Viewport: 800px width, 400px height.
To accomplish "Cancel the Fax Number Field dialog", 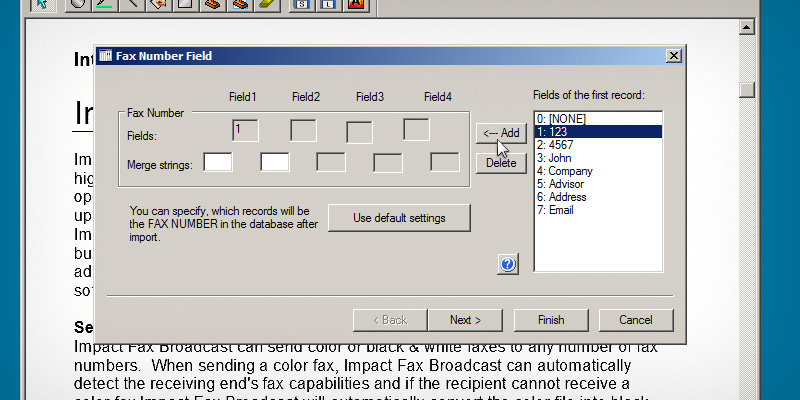I will pos(636,320).
